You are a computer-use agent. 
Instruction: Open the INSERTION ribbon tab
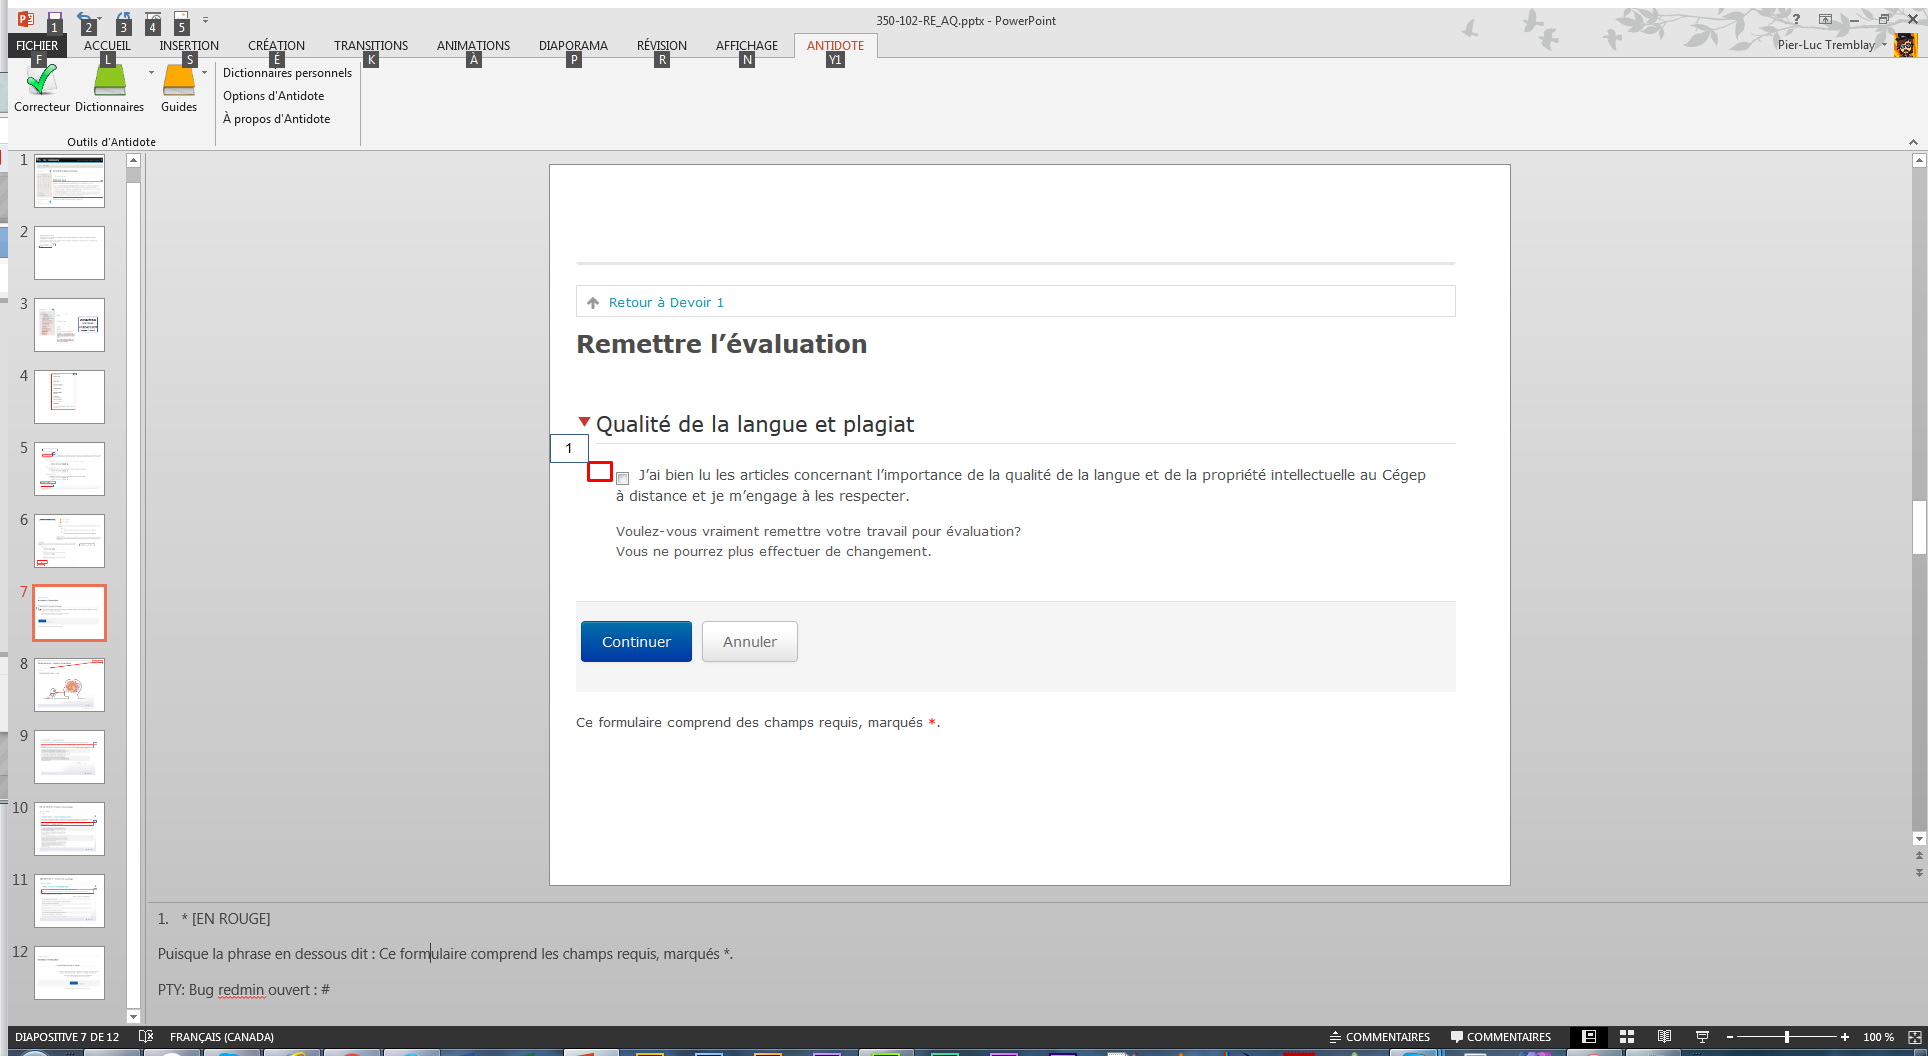pos(188,45)
